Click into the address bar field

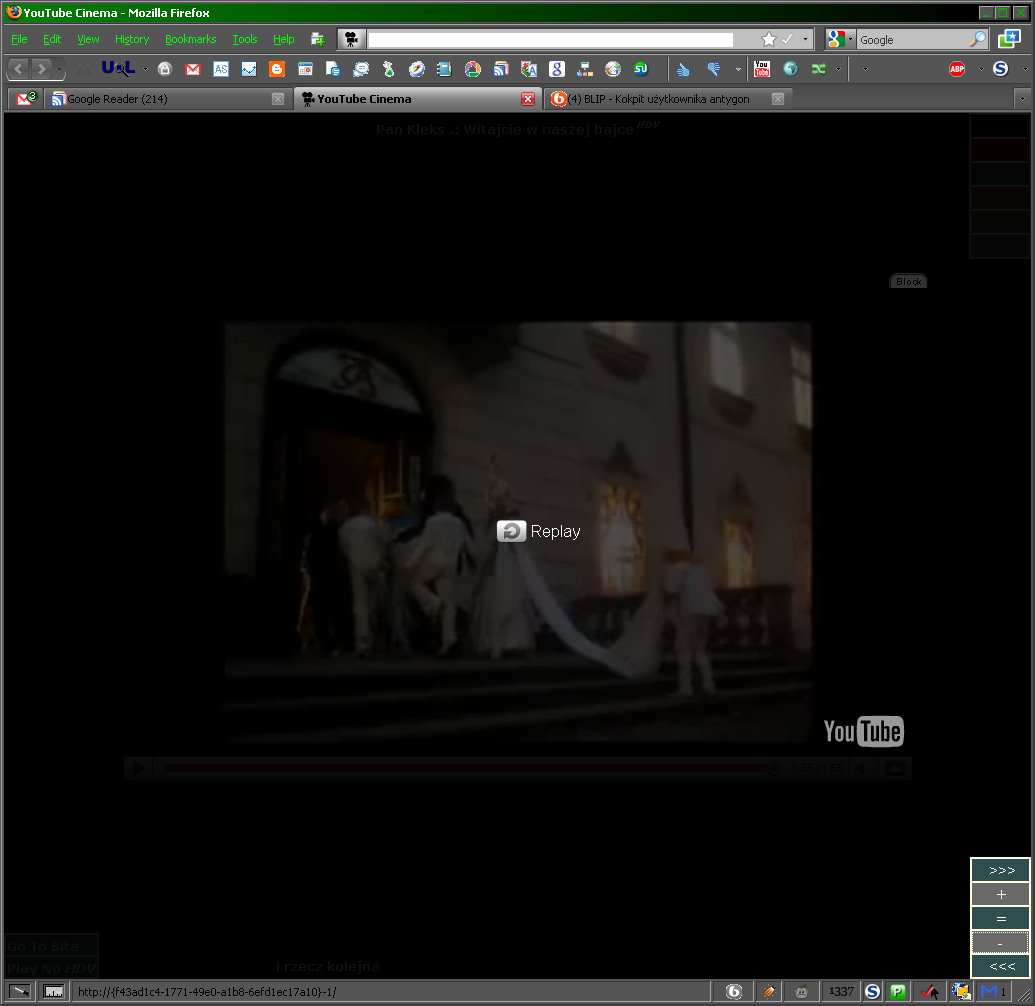550,40
